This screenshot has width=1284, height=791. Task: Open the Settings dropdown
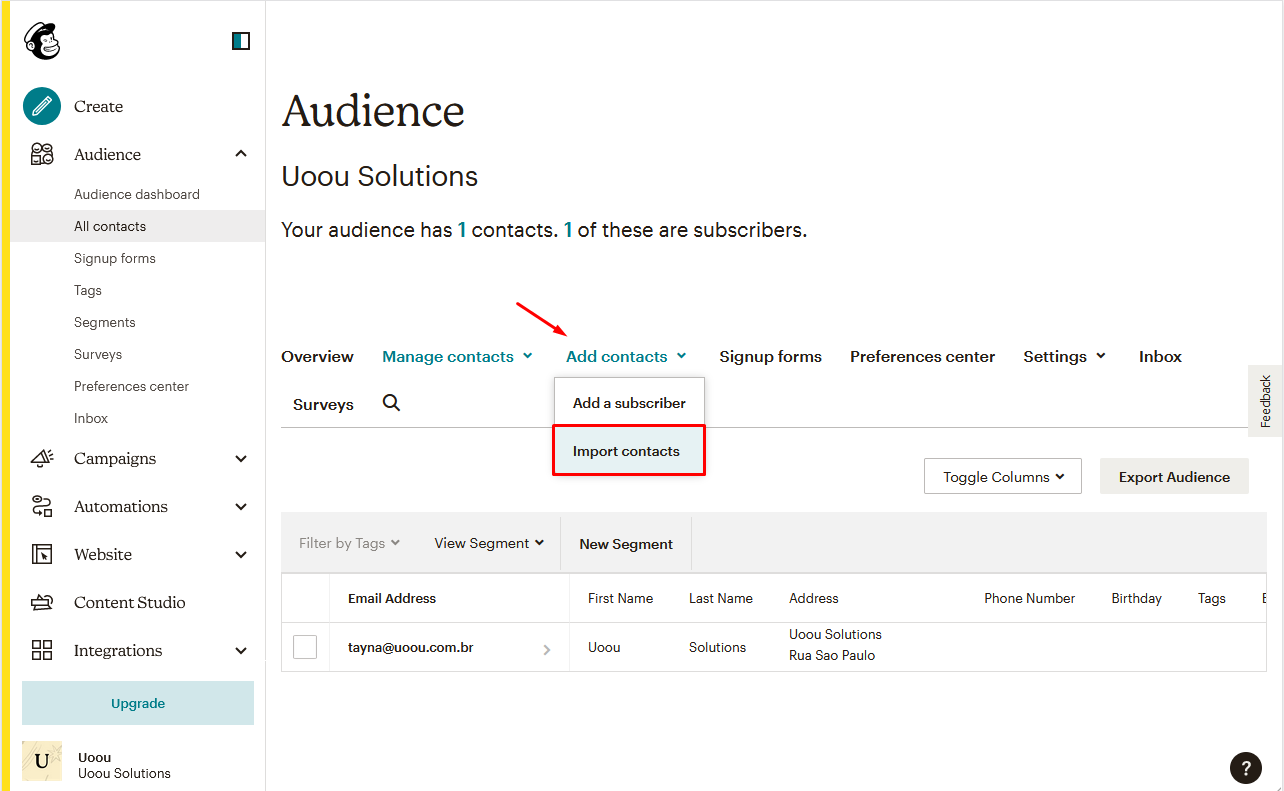click(x=1064, y=357)
